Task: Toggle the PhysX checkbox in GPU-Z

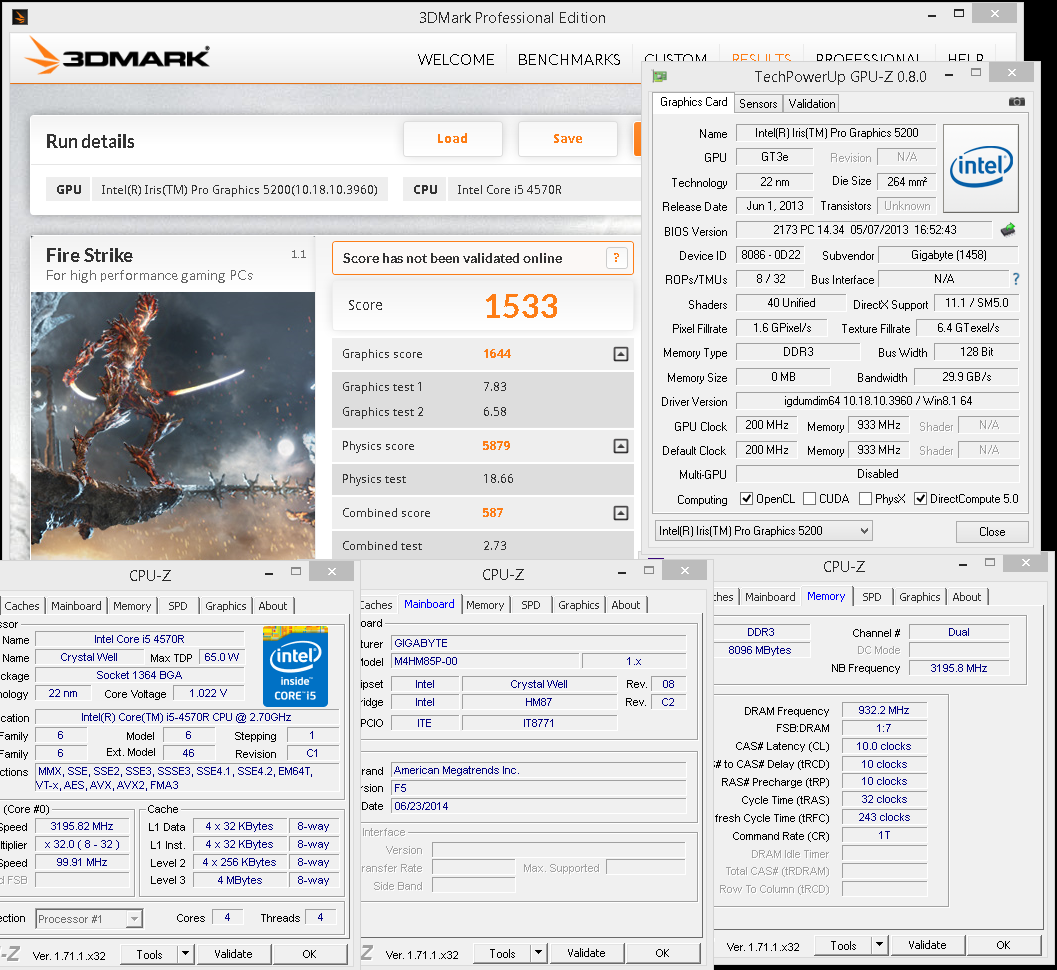Action: point(866,499)
